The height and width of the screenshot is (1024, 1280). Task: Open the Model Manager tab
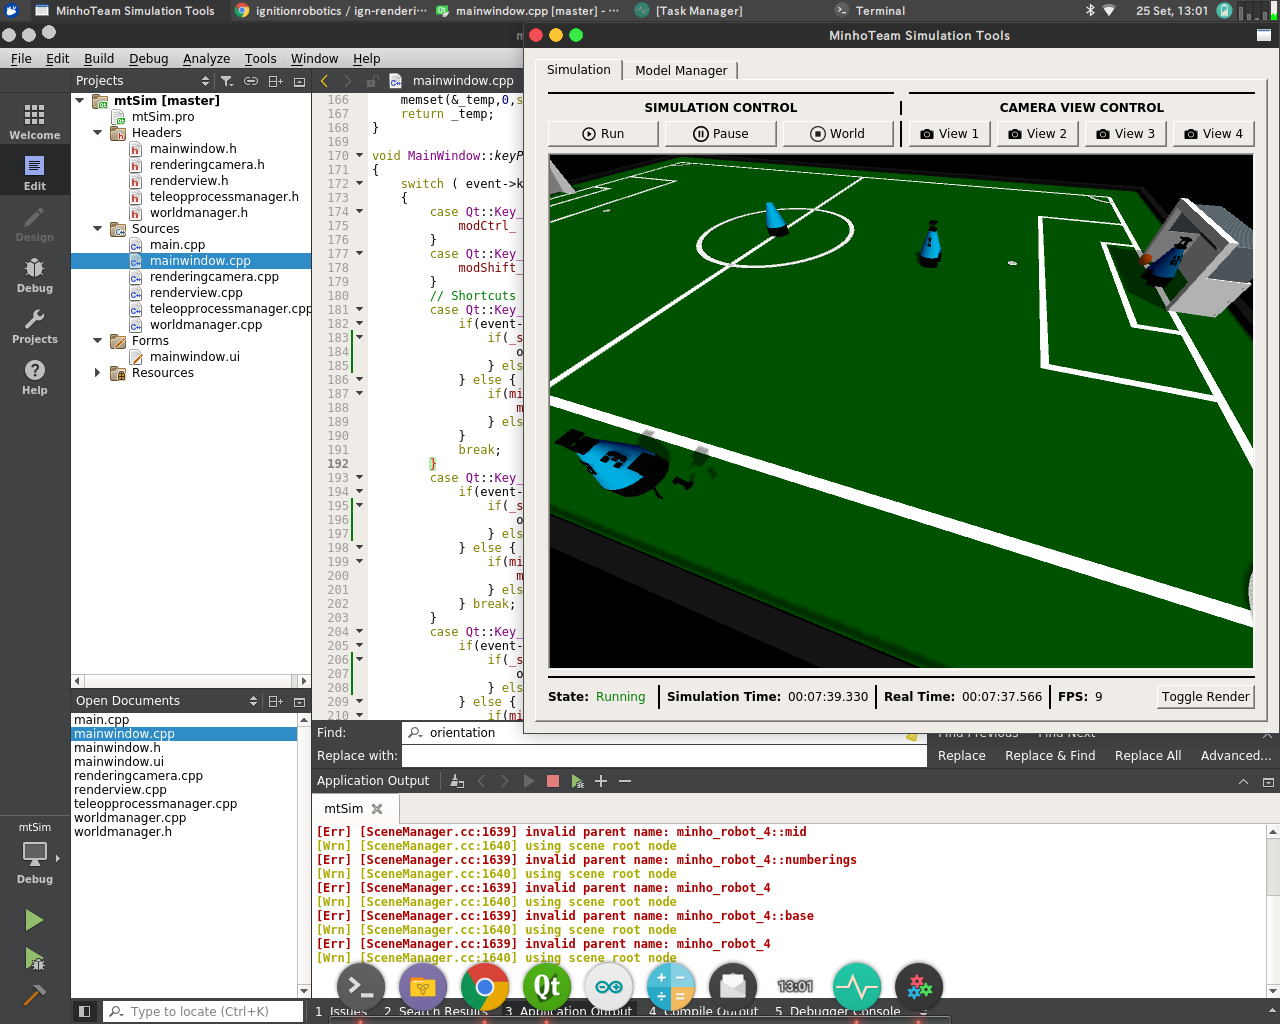pyautogui.click(x=682, y=70)
